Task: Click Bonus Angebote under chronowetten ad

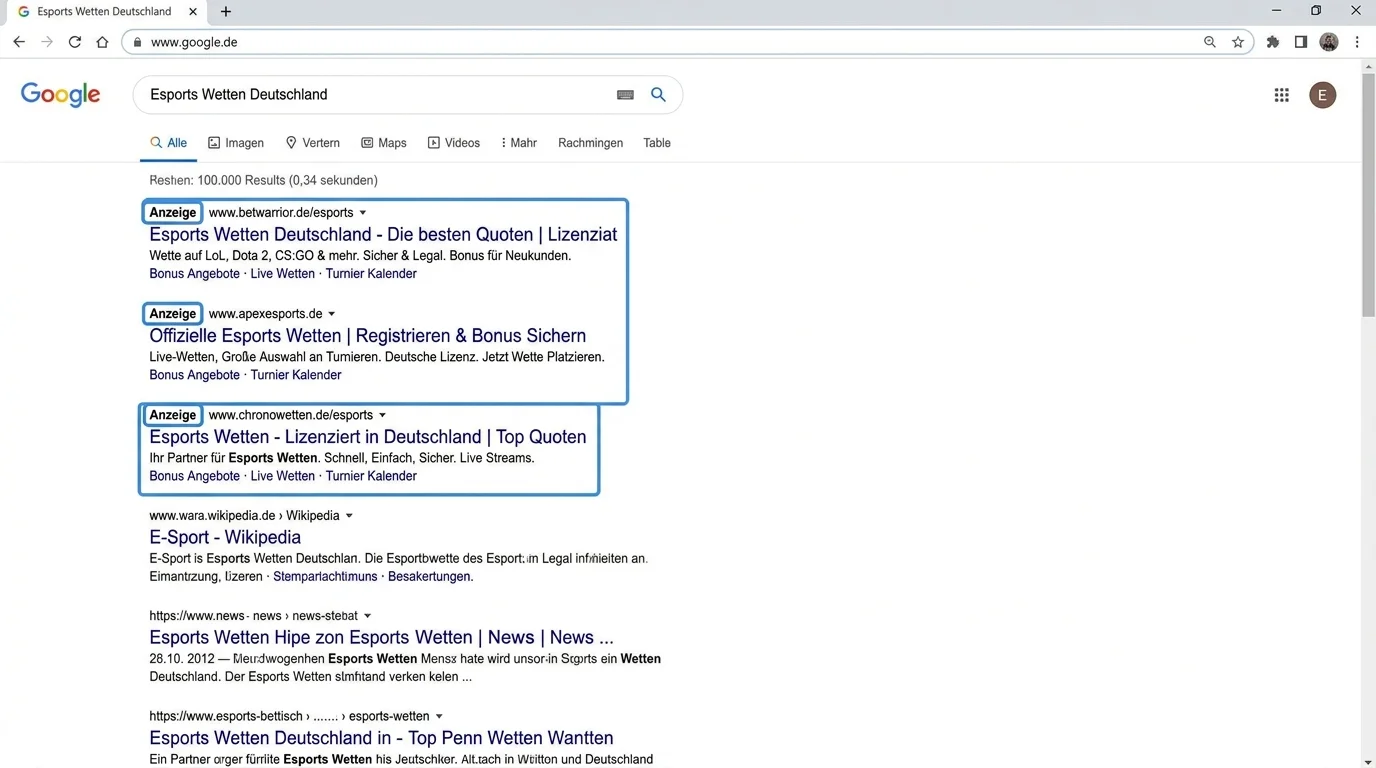Action: pos(195,476)
